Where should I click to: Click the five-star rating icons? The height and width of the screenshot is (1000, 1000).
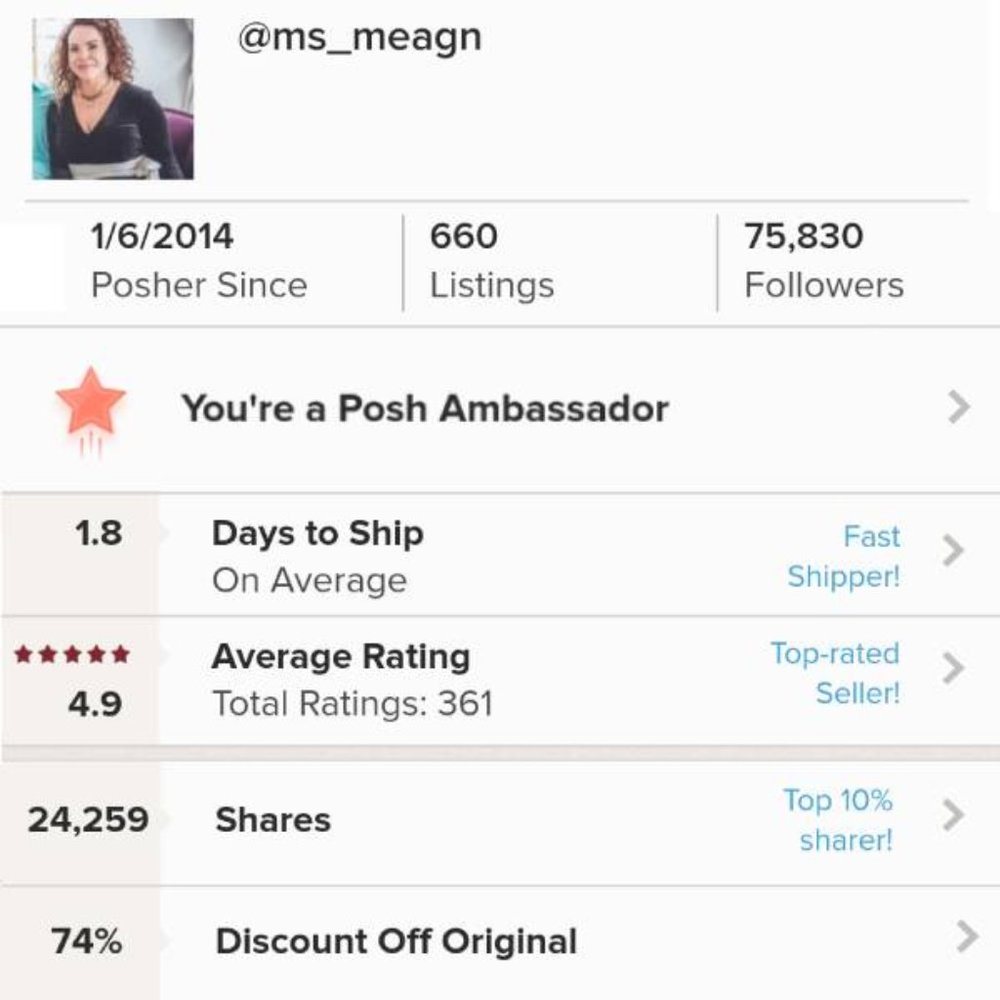[72, 654]
